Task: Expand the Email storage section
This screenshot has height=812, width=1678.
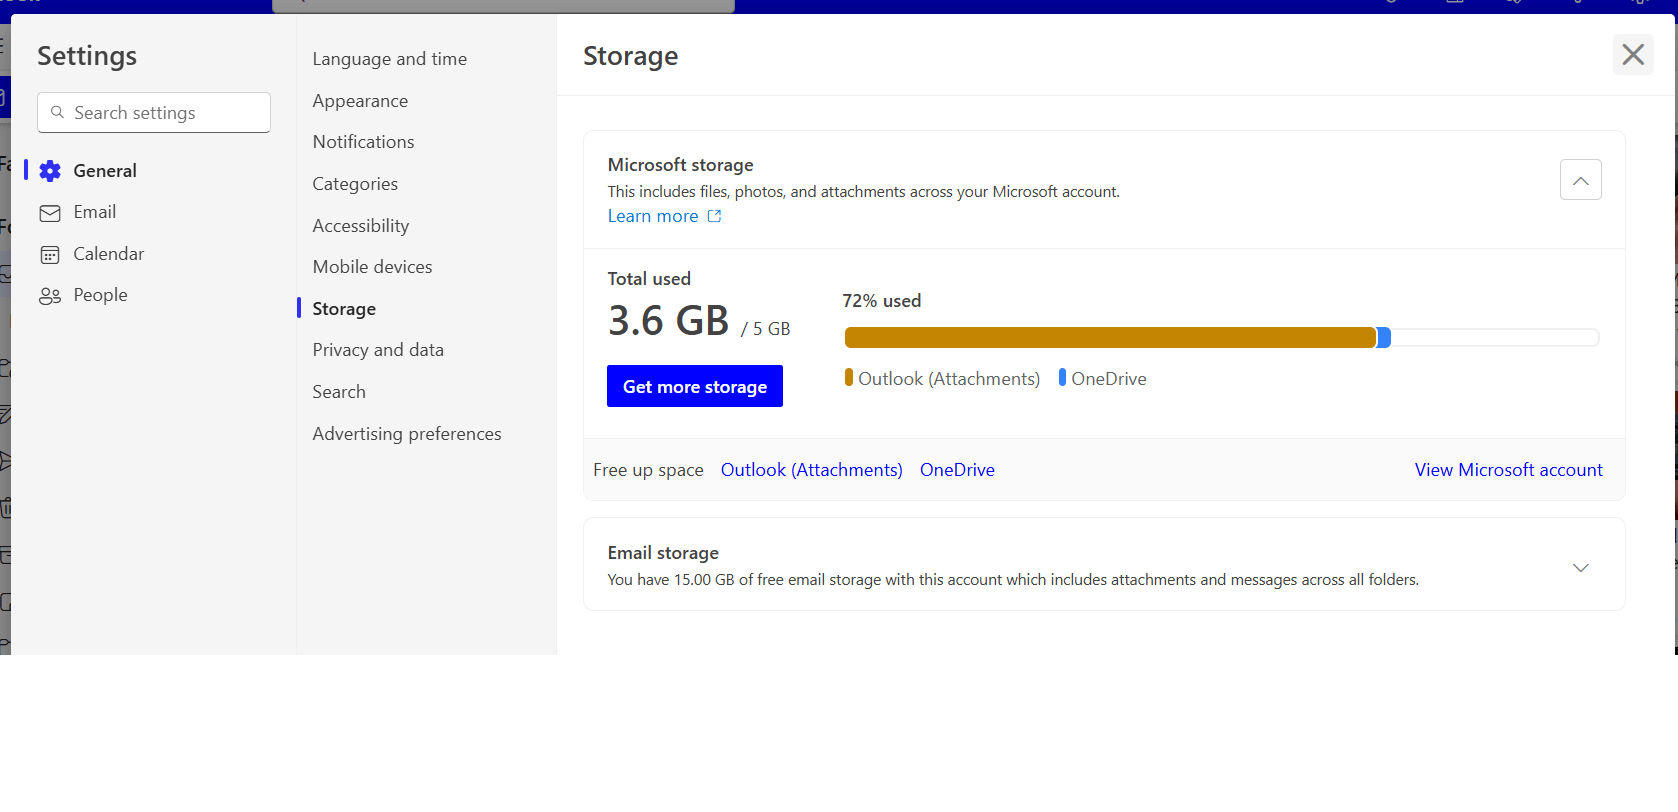Action: pos(1580,567)
